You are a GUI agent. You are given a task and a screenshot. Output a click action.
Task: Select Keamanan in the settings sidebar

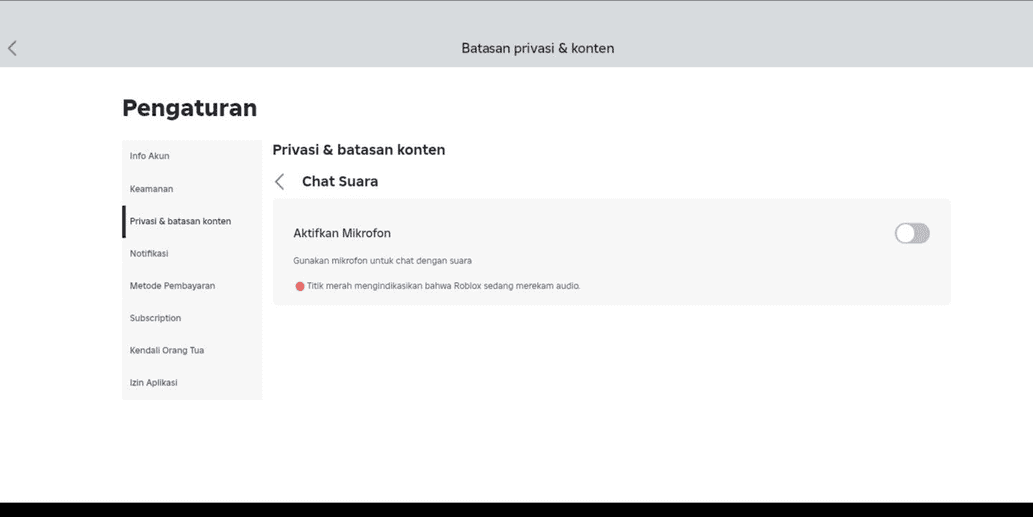152,189
